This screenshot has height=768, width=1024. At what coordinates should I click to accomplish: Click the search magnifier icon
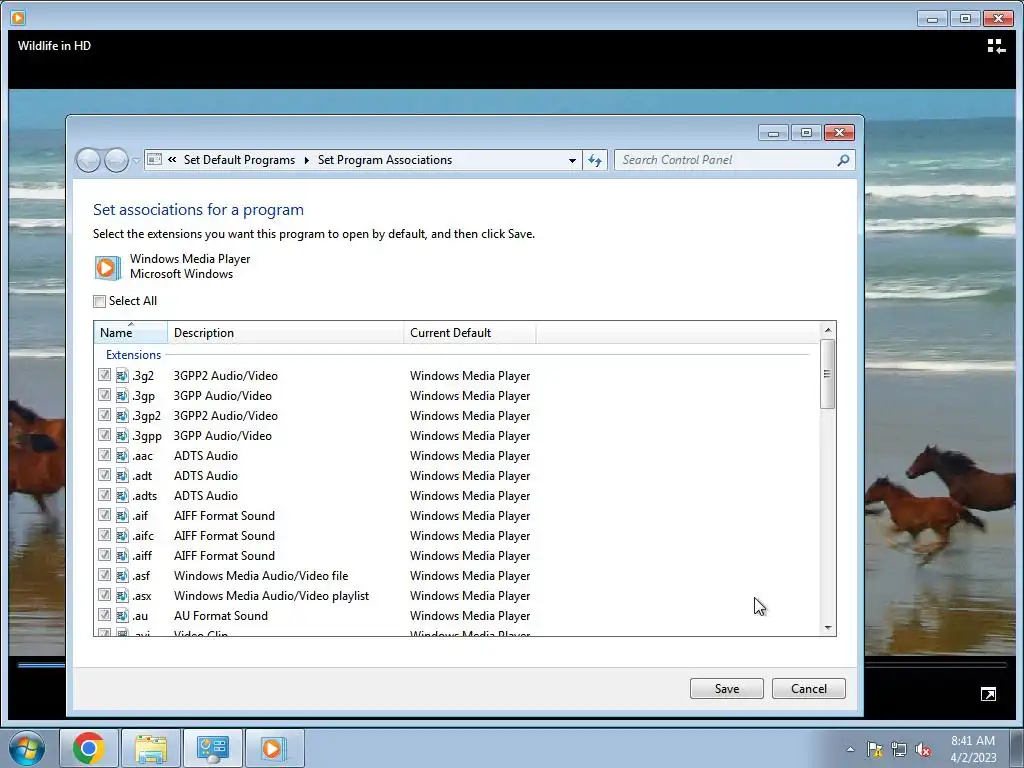click(843, 160)
